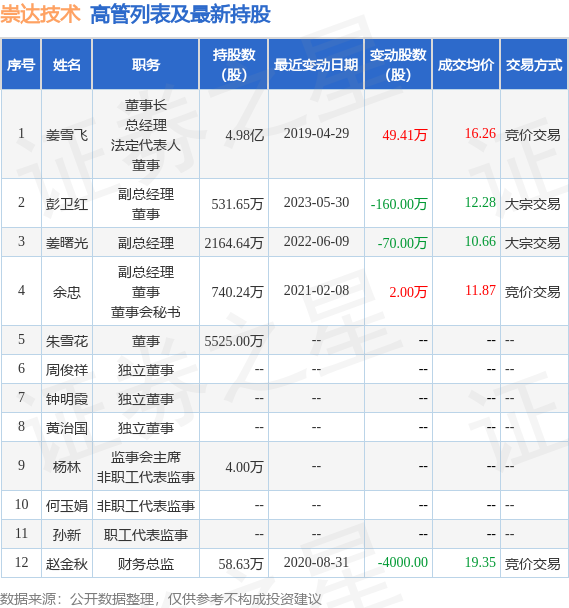The height and width of the screenshot is (608, 569).
Task: Click 竞价交易 in 赵金秋 row
Action: 532,564
